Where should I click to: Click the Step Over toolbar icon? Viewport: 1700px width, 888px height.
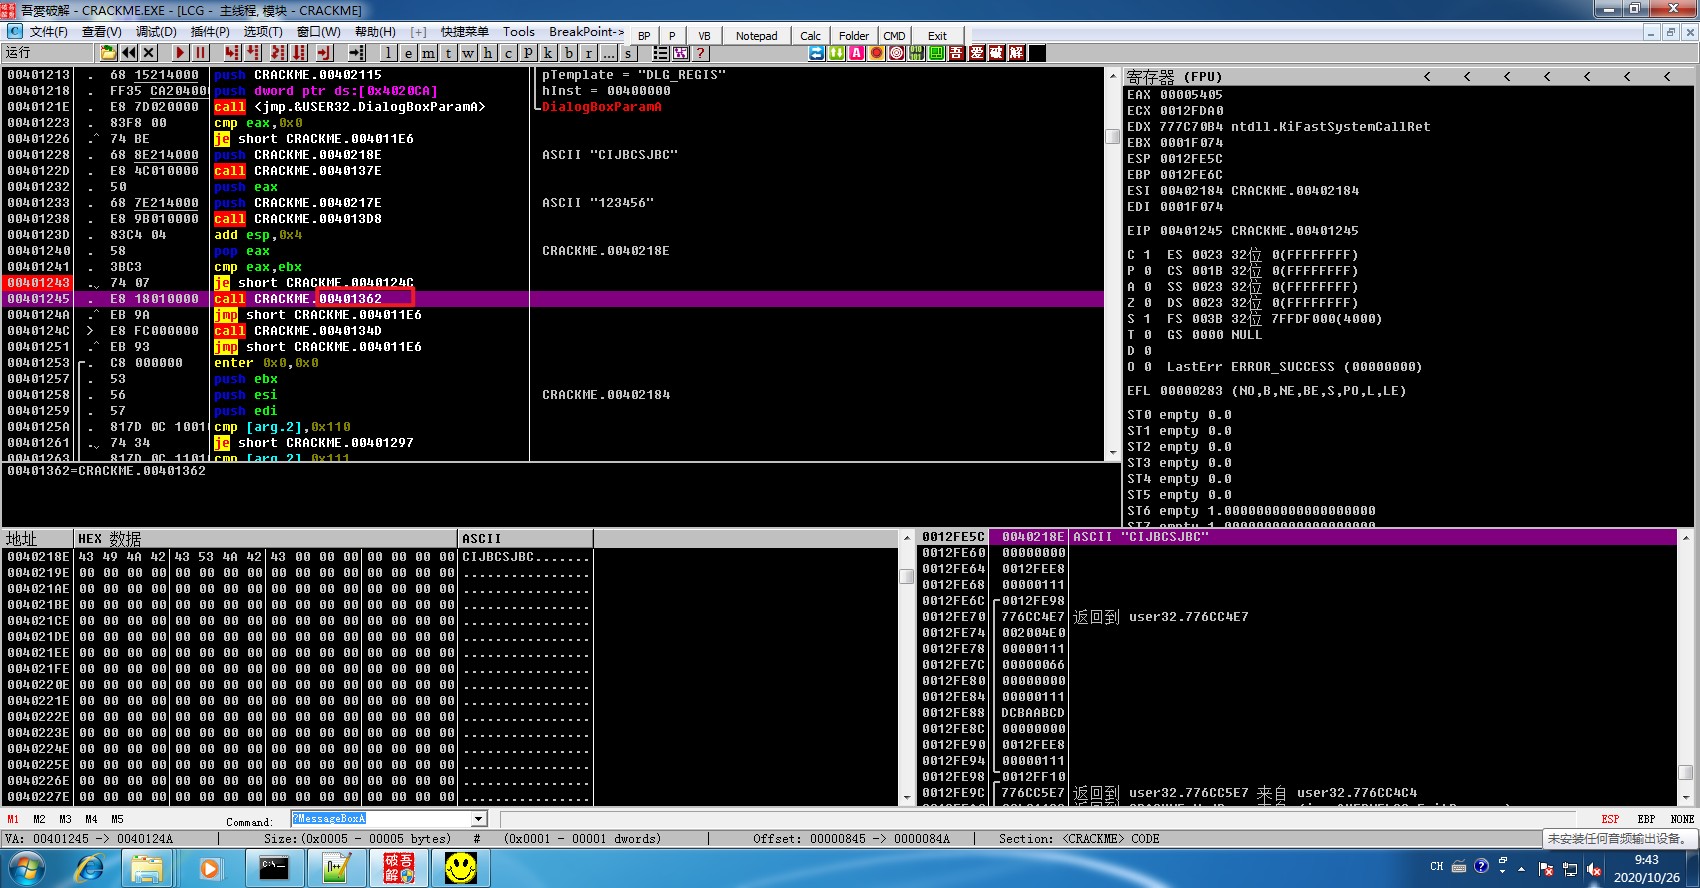coord(253,53)
